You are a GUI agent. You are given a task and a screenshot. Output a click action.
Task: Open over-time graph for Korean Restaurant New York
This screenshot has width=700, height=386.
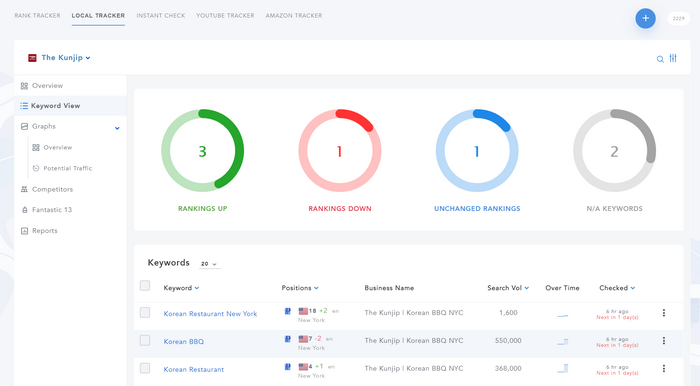(x=562, y=315)
